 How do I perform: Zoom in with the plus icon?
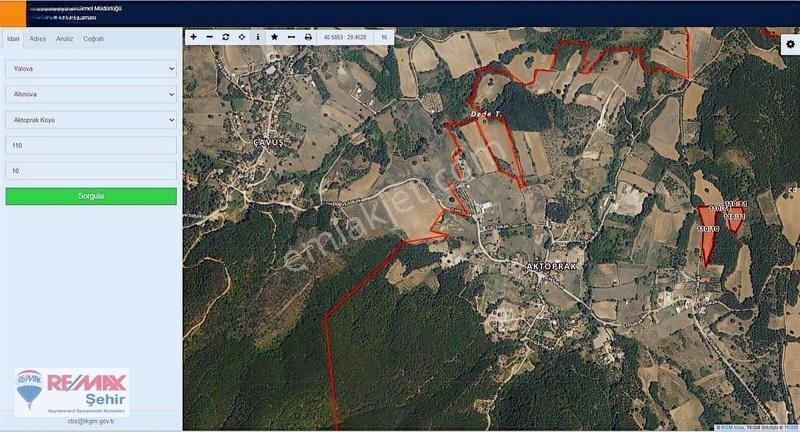(193, 37)
